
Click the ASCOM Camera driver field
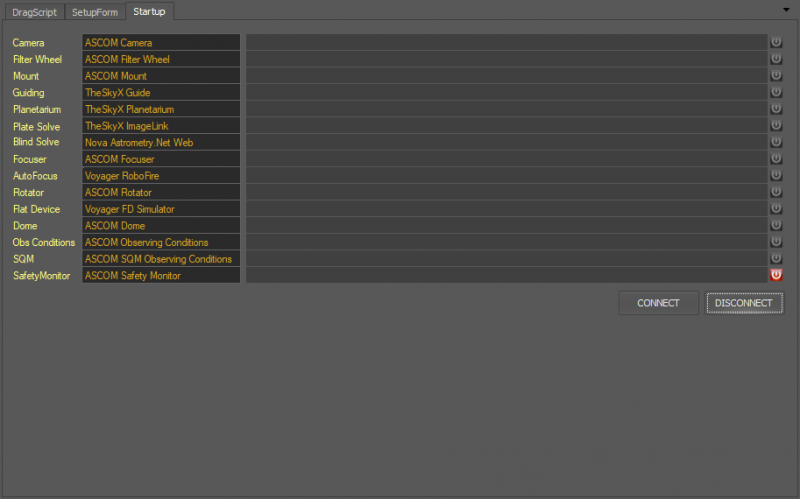(161, 42)
